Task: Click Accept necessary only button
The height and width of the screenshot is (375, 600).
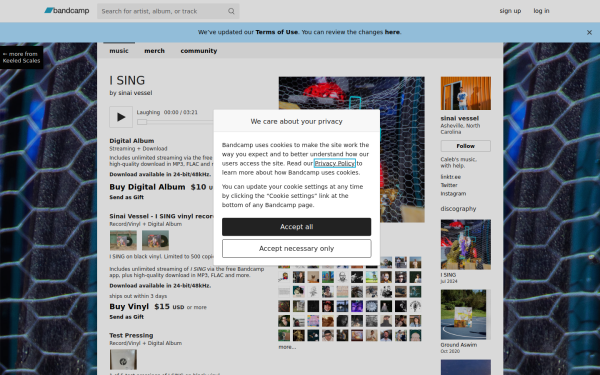Action: [x=297, y=249]
